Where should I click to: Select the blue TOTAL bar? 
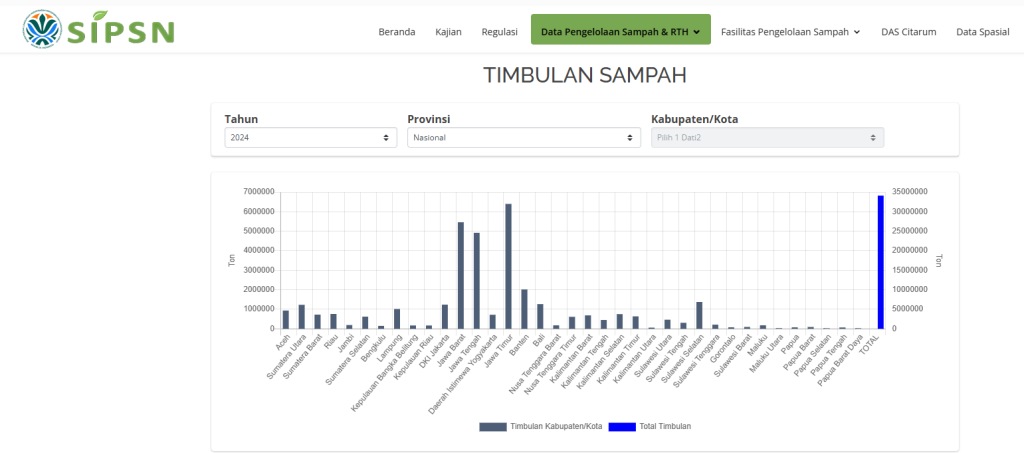pyautogui.click(x=880, y=262)
